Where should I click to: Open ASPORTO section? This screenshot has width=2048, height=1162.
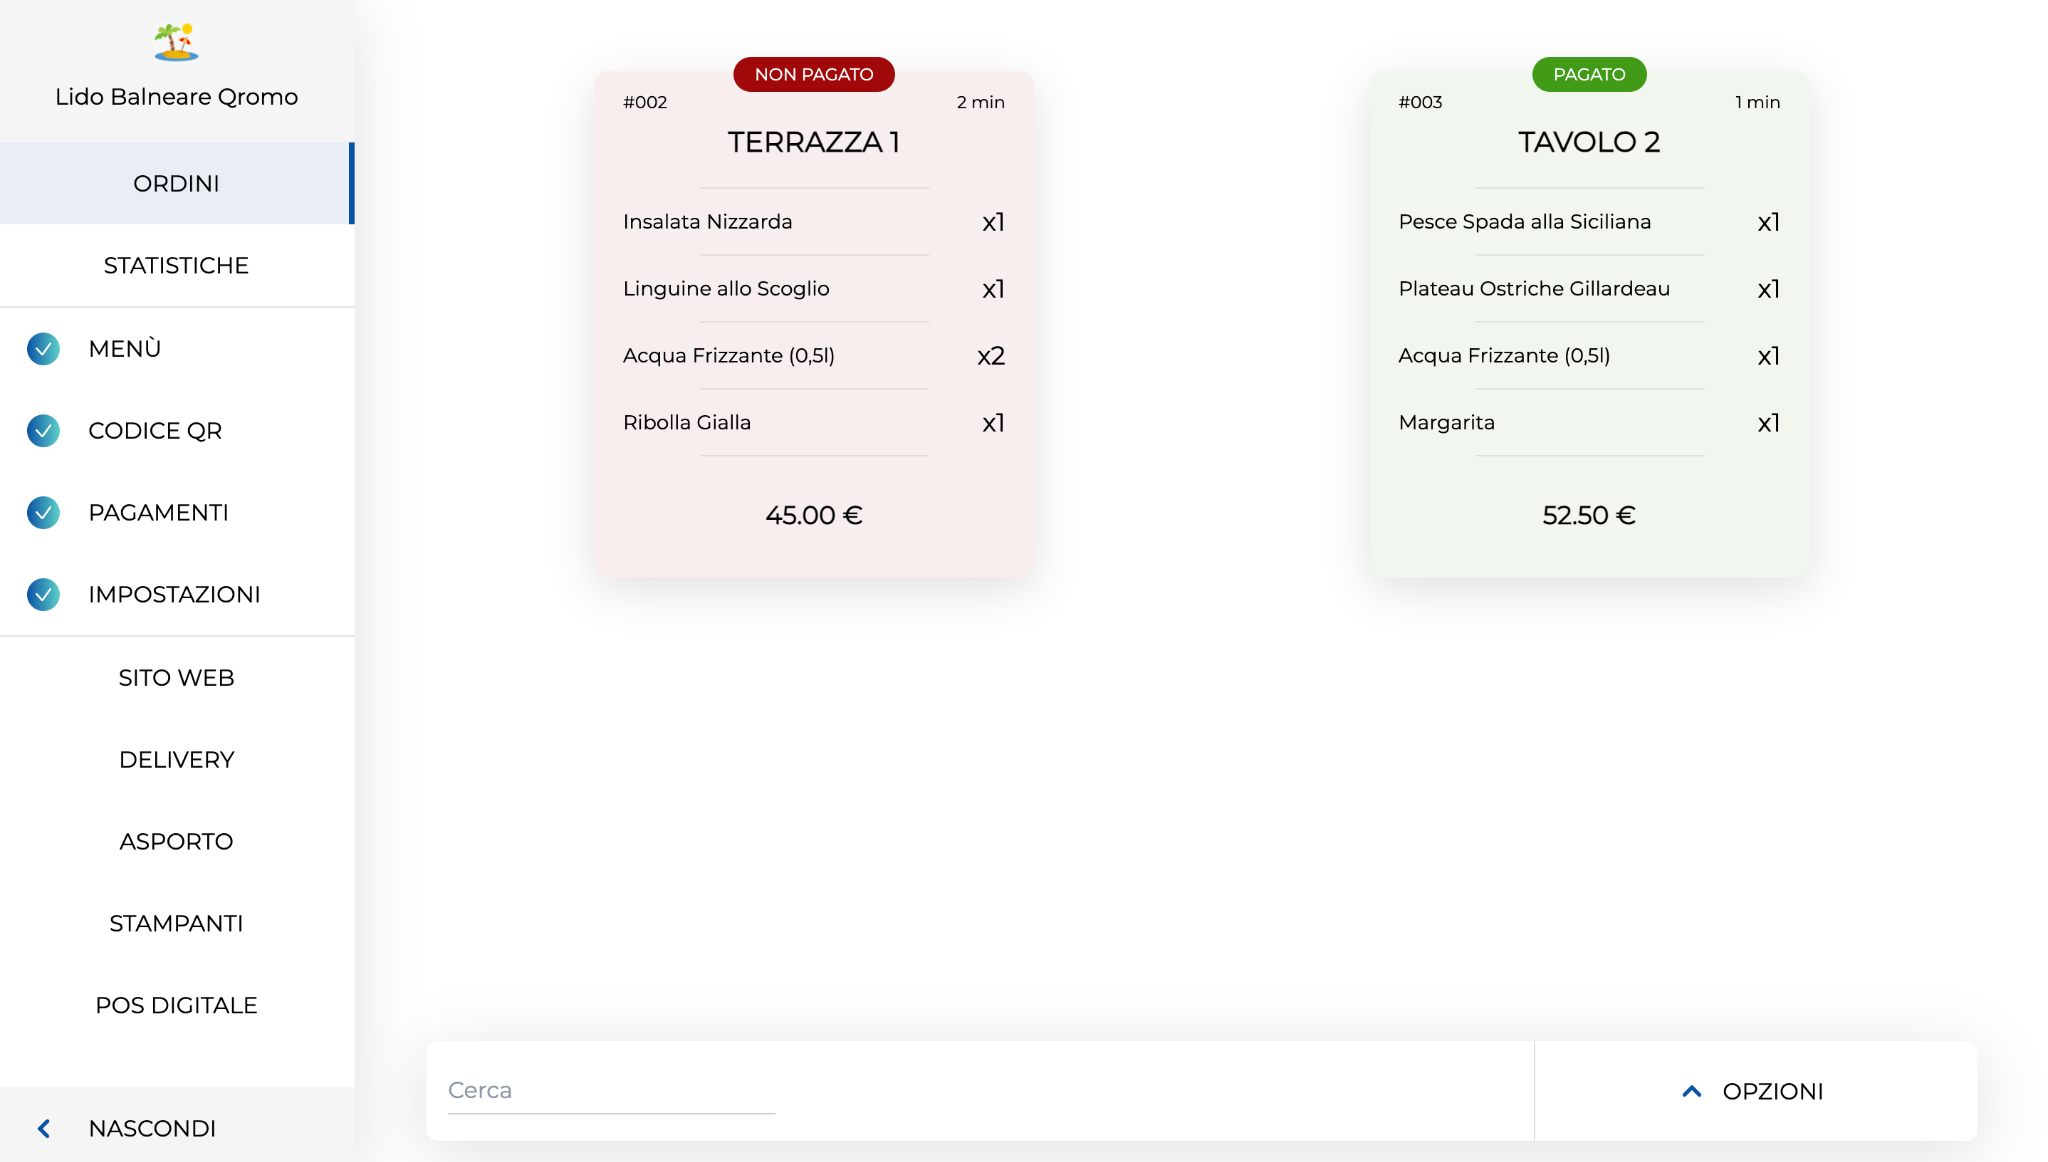pos(176,841)
